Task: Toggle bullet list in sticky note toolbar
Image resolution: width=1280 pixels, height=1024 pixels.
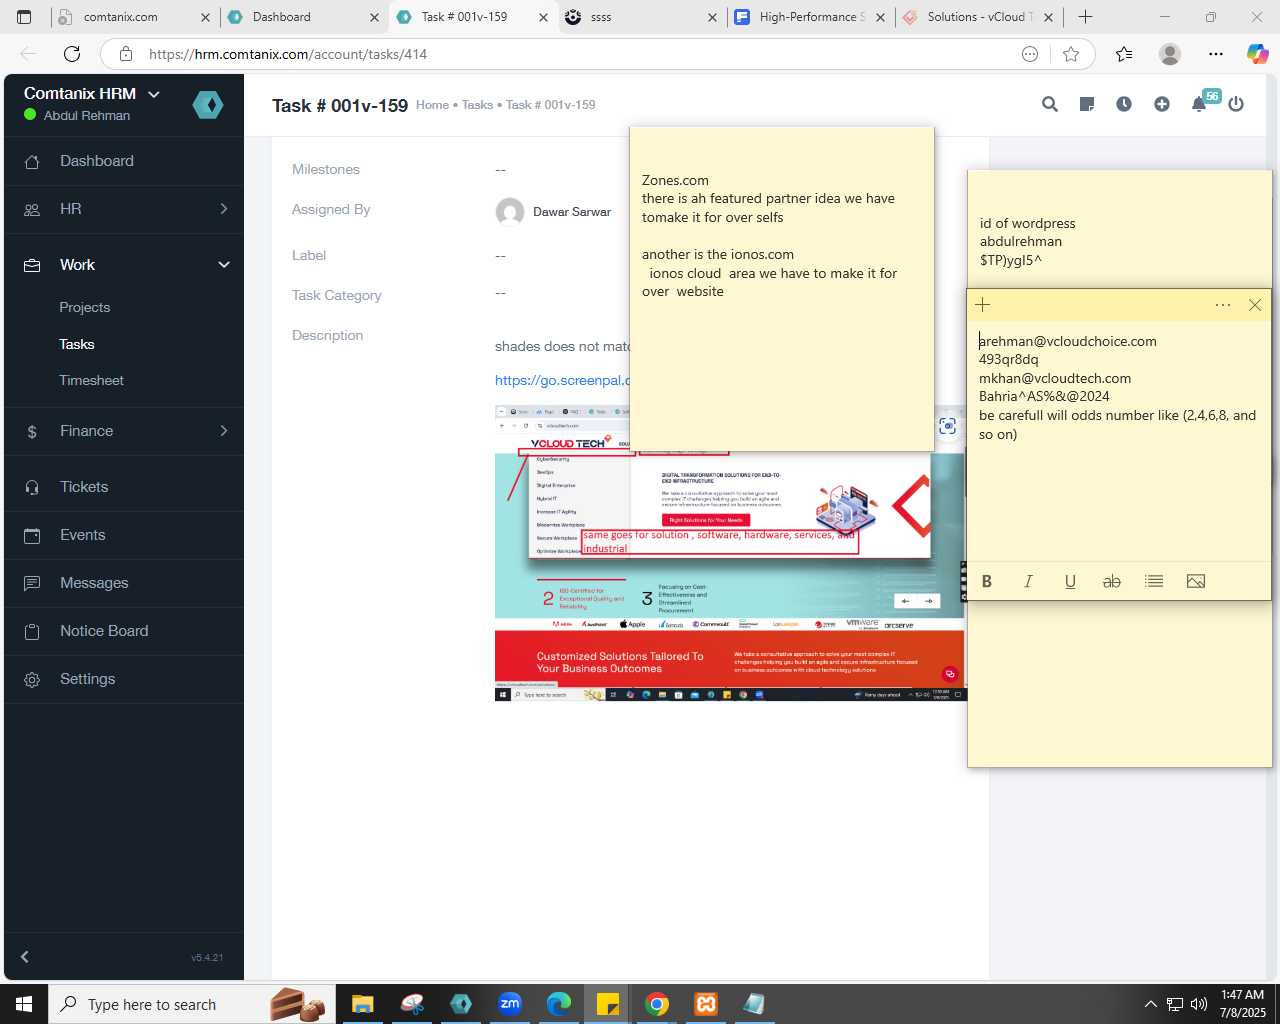Action: click(x=1154, y=581)
